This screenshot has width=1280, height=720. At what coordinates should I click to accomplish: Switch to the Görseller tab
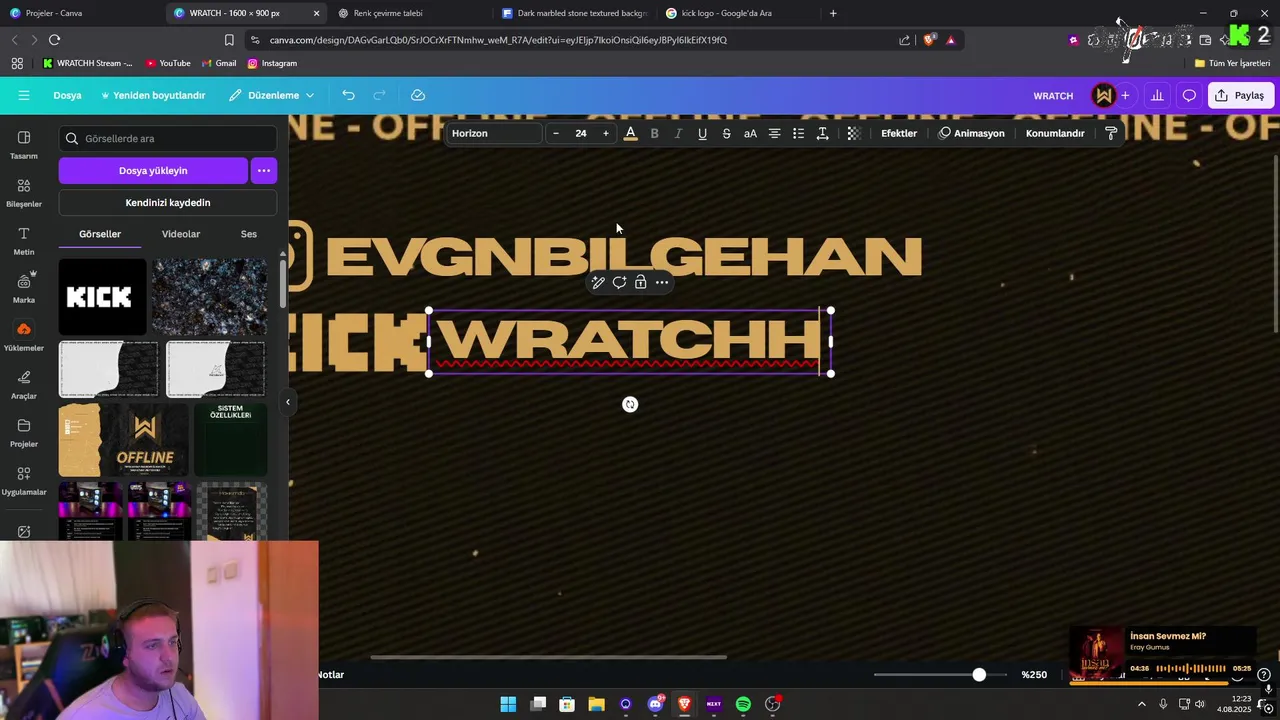(x=100, y=234)
